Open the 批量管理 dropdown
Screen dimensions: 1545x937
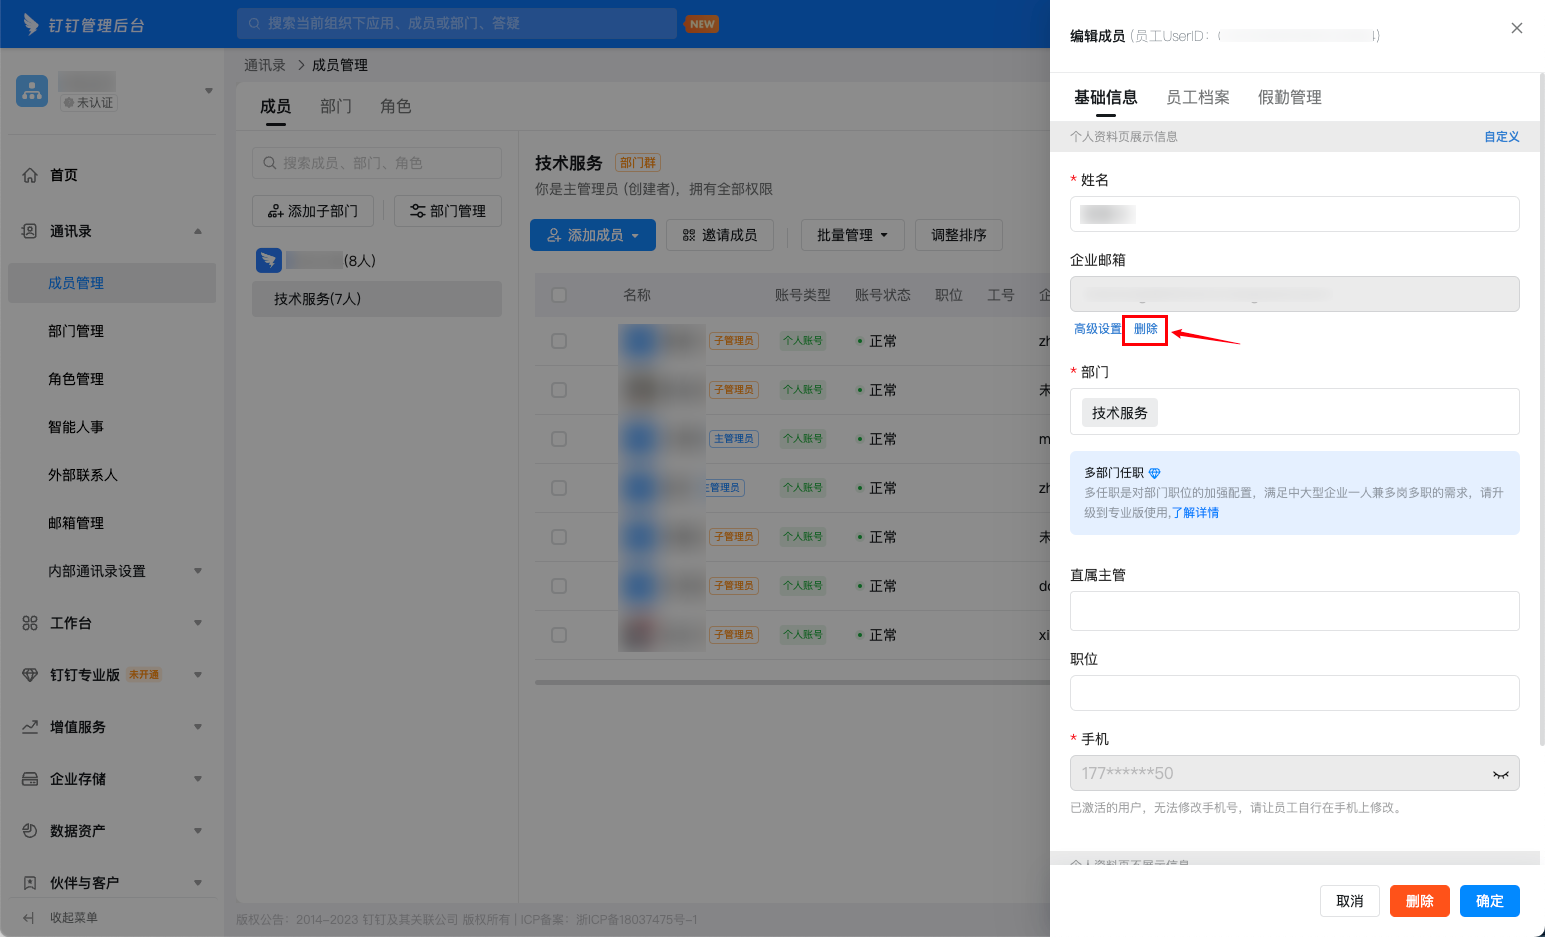tap(853, 235)
